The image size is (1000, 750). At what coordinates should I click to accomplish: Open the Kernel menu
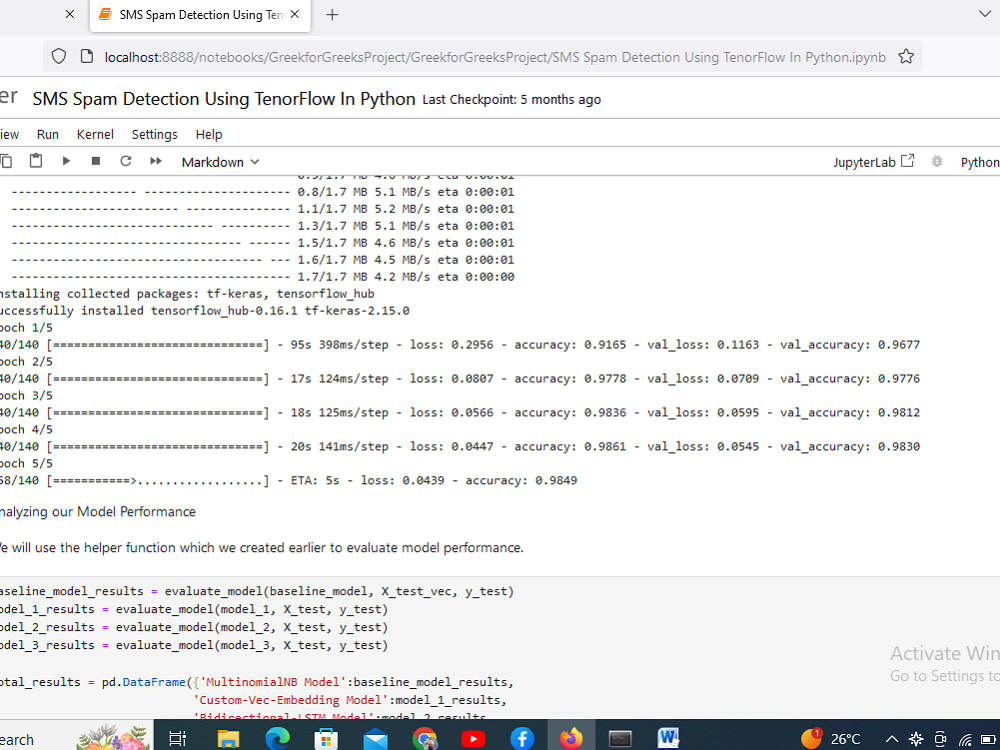(95, 134)
